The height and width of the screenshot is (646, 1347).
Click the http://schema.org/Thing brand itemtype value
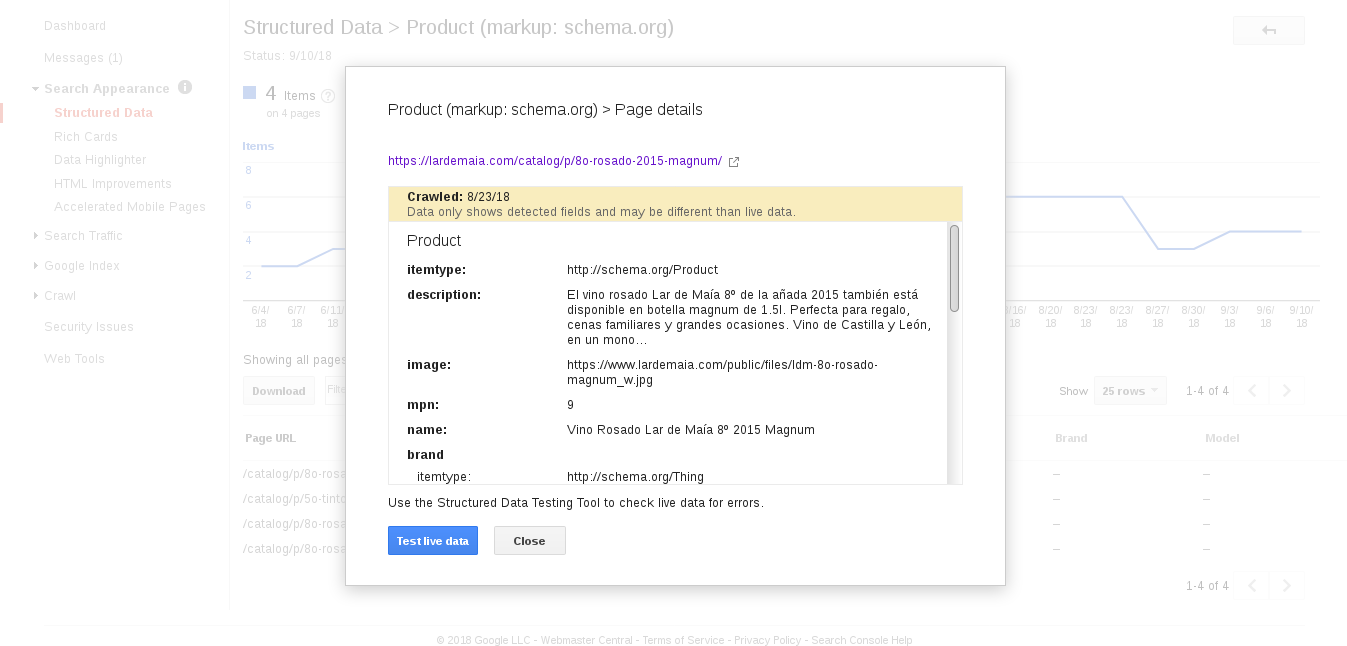635,477
